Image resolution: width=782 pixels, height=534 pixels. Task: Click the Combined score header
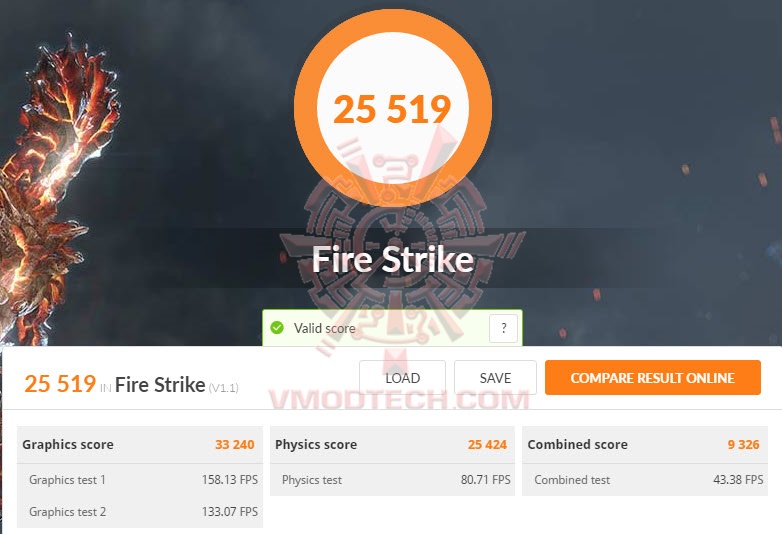point(578,444)
